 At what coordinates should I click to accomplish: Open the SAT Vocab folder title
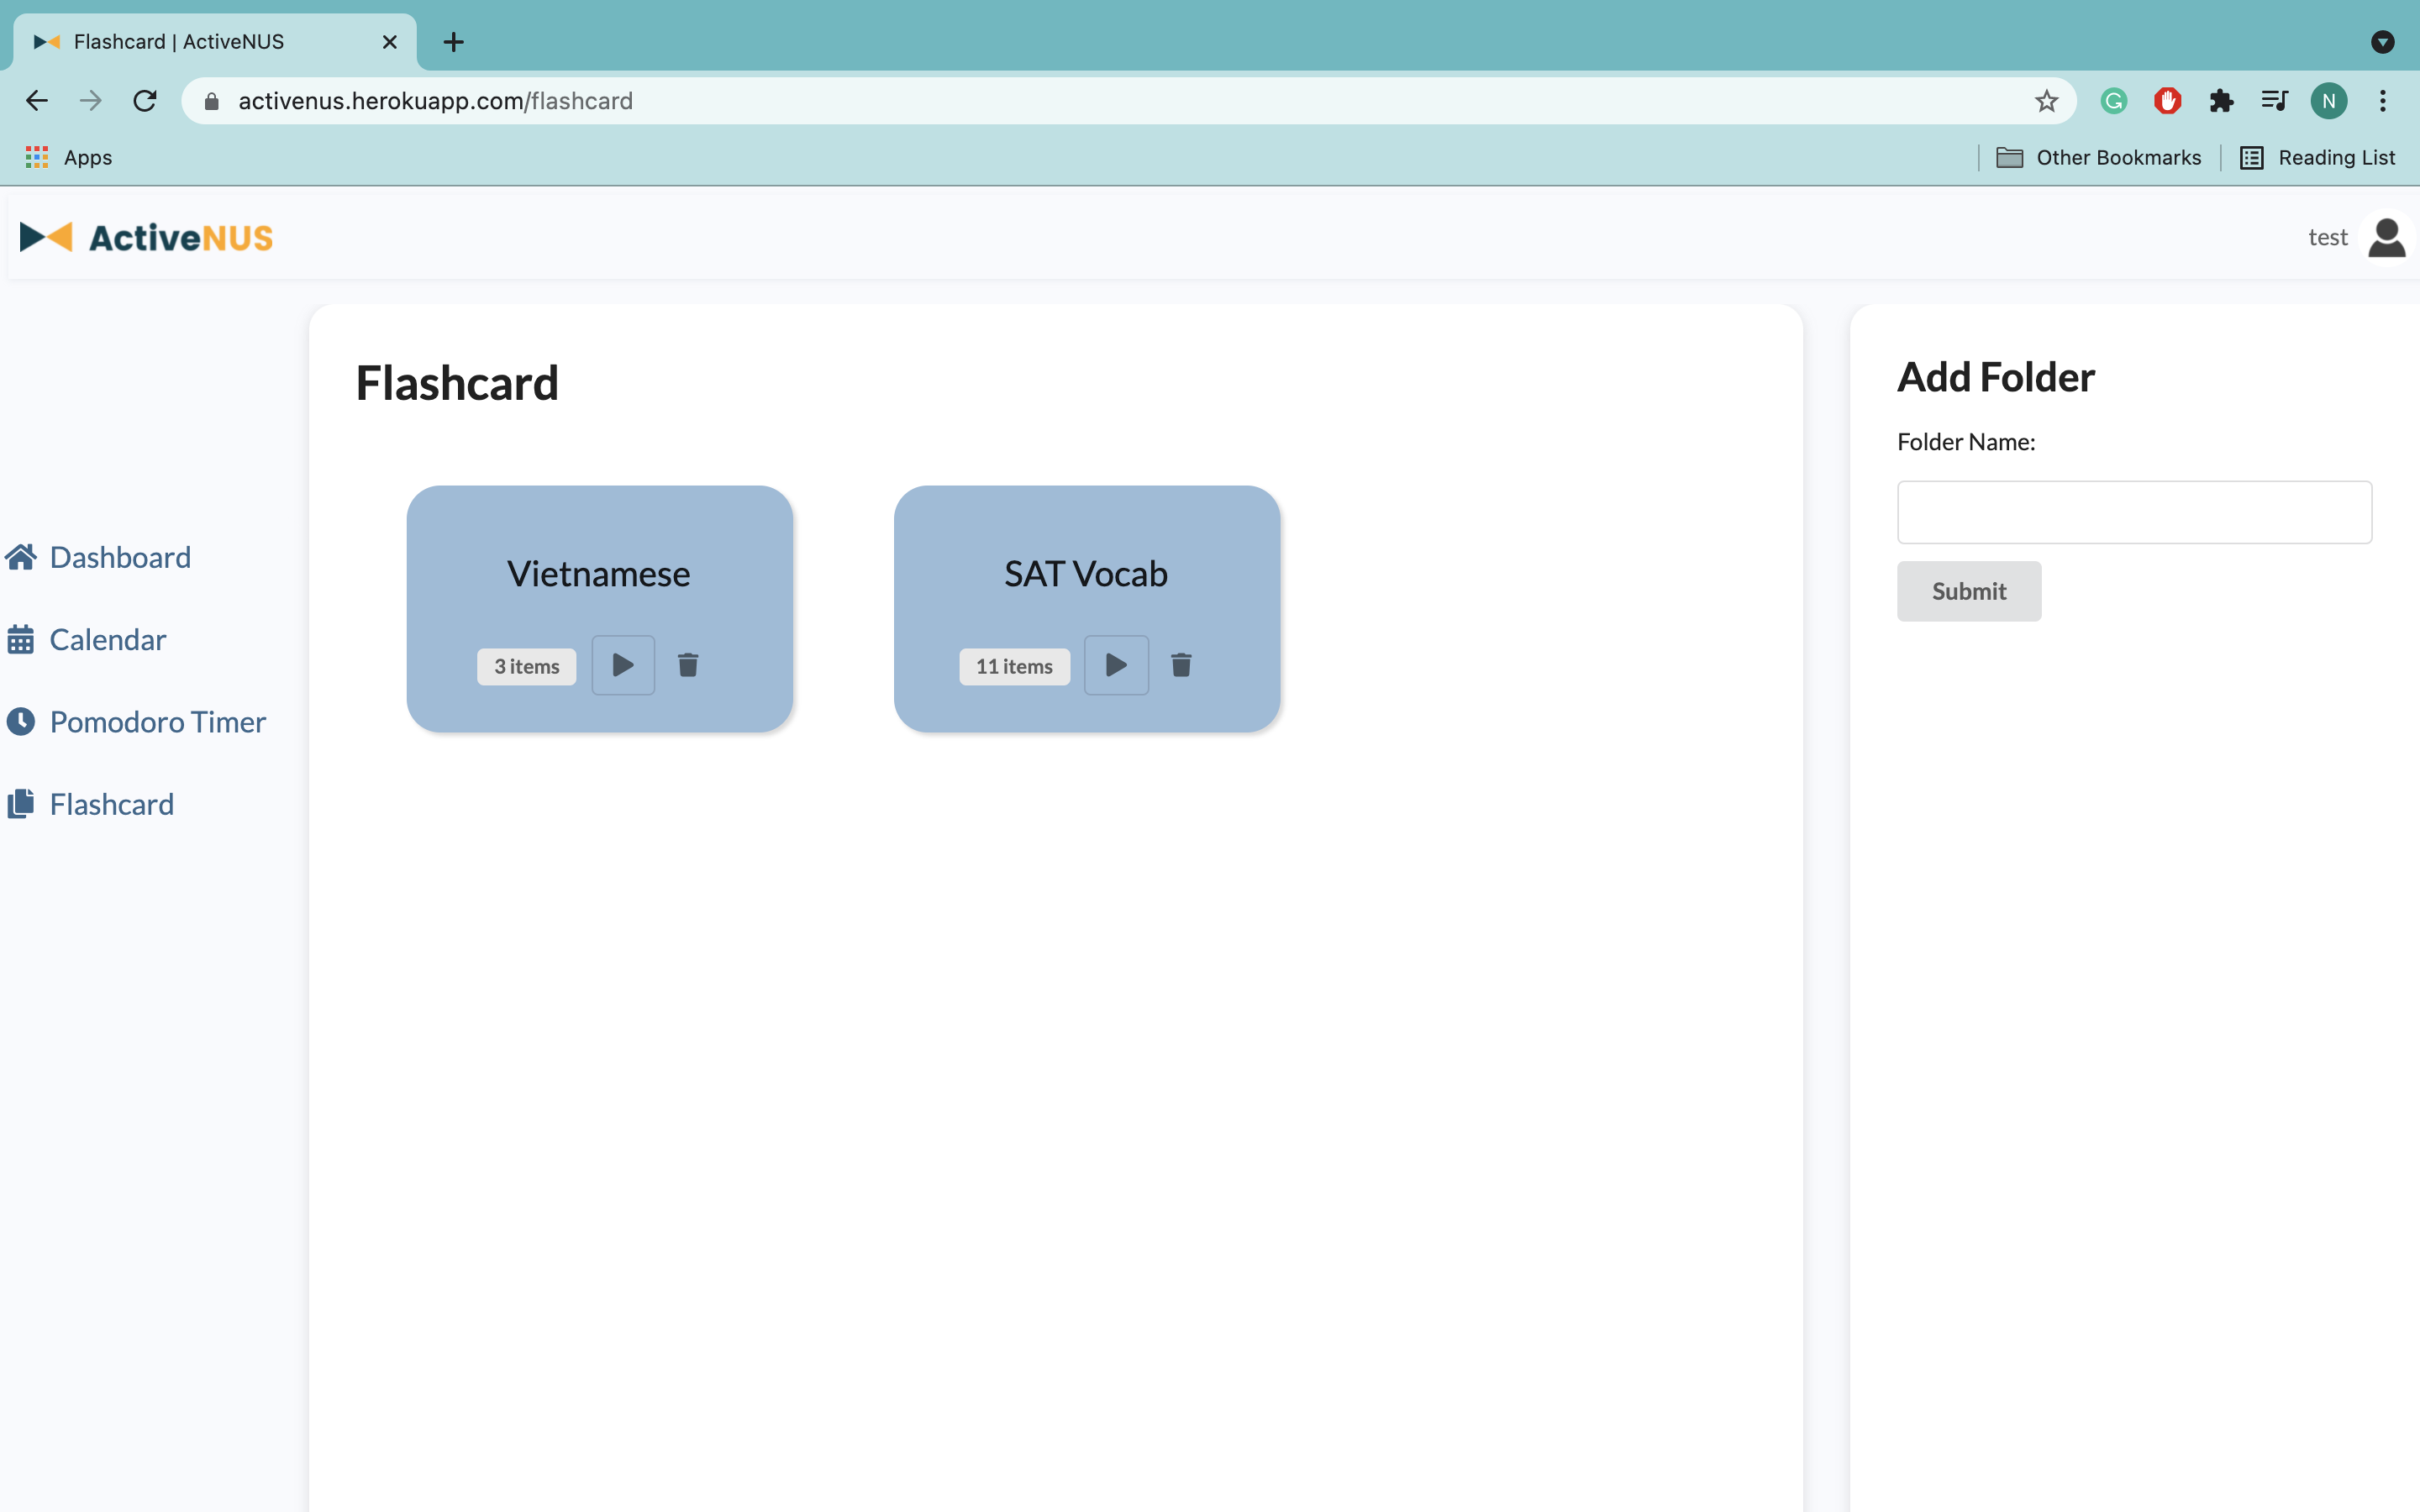point(1086,574)
